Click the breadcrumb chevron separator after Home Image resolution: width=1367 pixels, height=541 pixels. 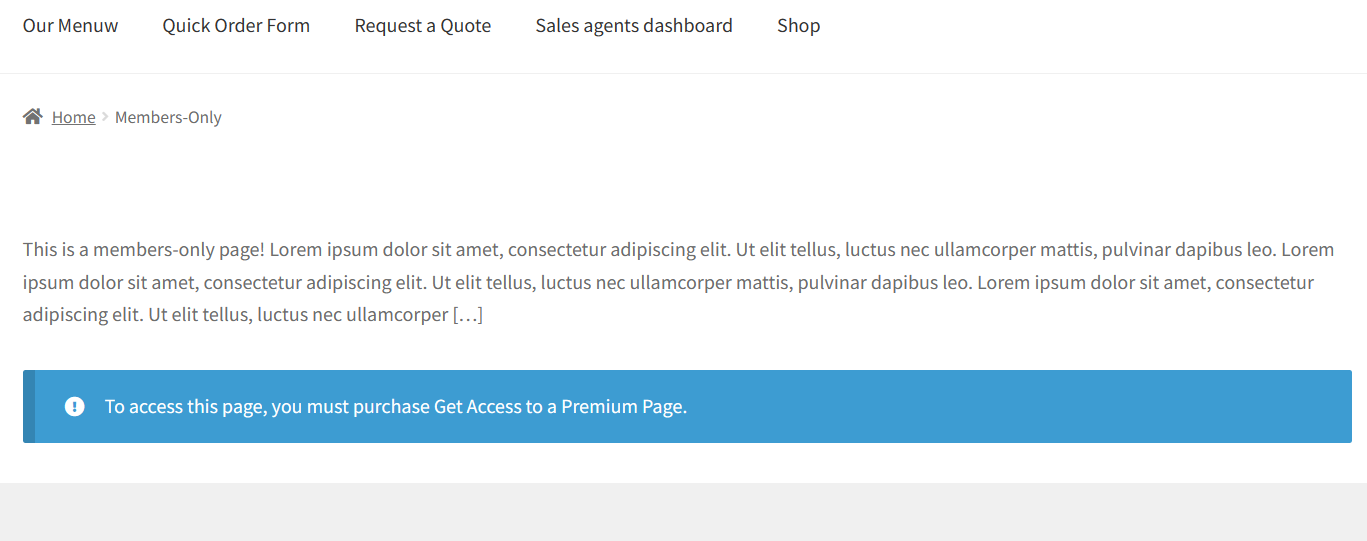pyautogui.click(x=105, y=118)
